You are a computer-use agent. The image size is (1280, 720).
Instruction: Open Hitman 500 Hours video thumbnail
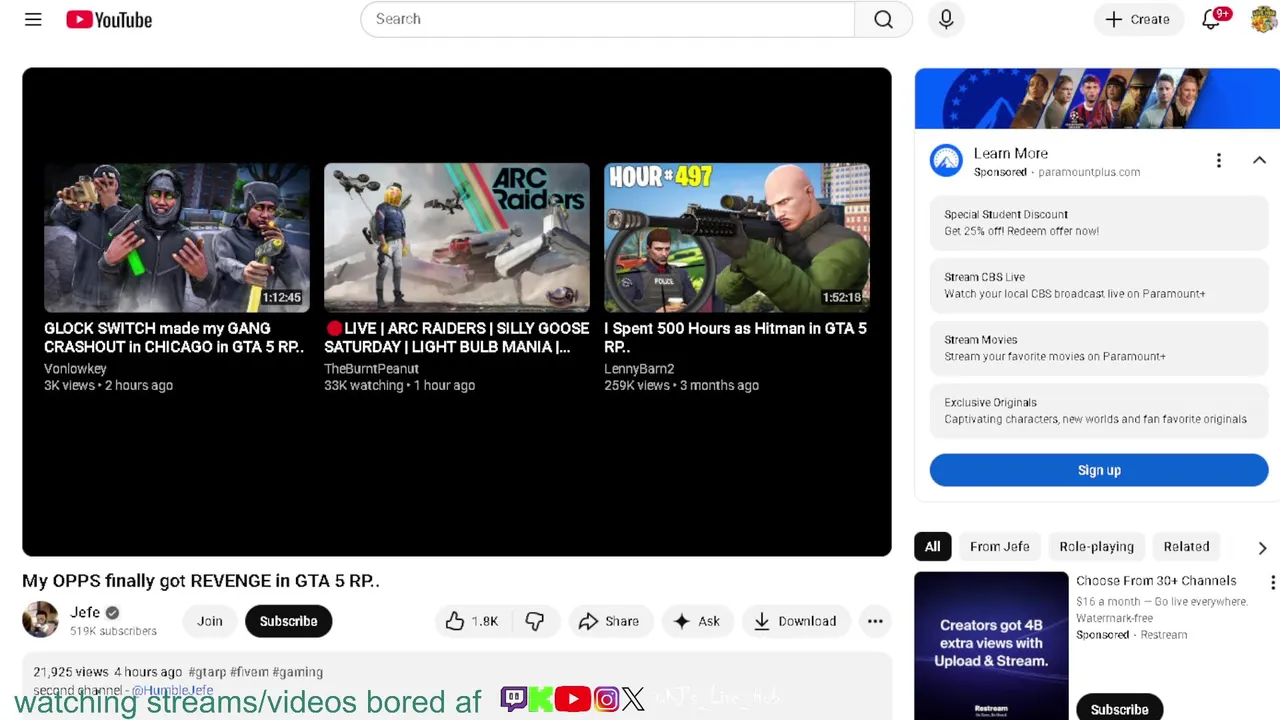point(737,238)
